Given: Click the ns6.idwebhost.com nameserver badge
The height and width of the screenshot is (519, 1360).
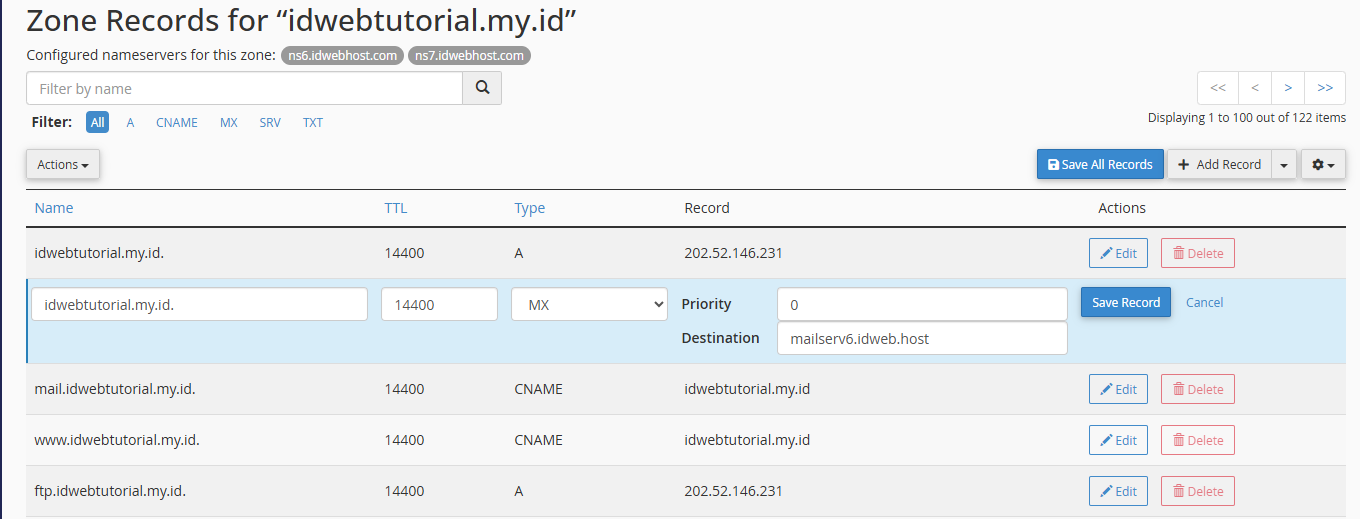Looking at the screenshot, I should click(x=342, y=56).
